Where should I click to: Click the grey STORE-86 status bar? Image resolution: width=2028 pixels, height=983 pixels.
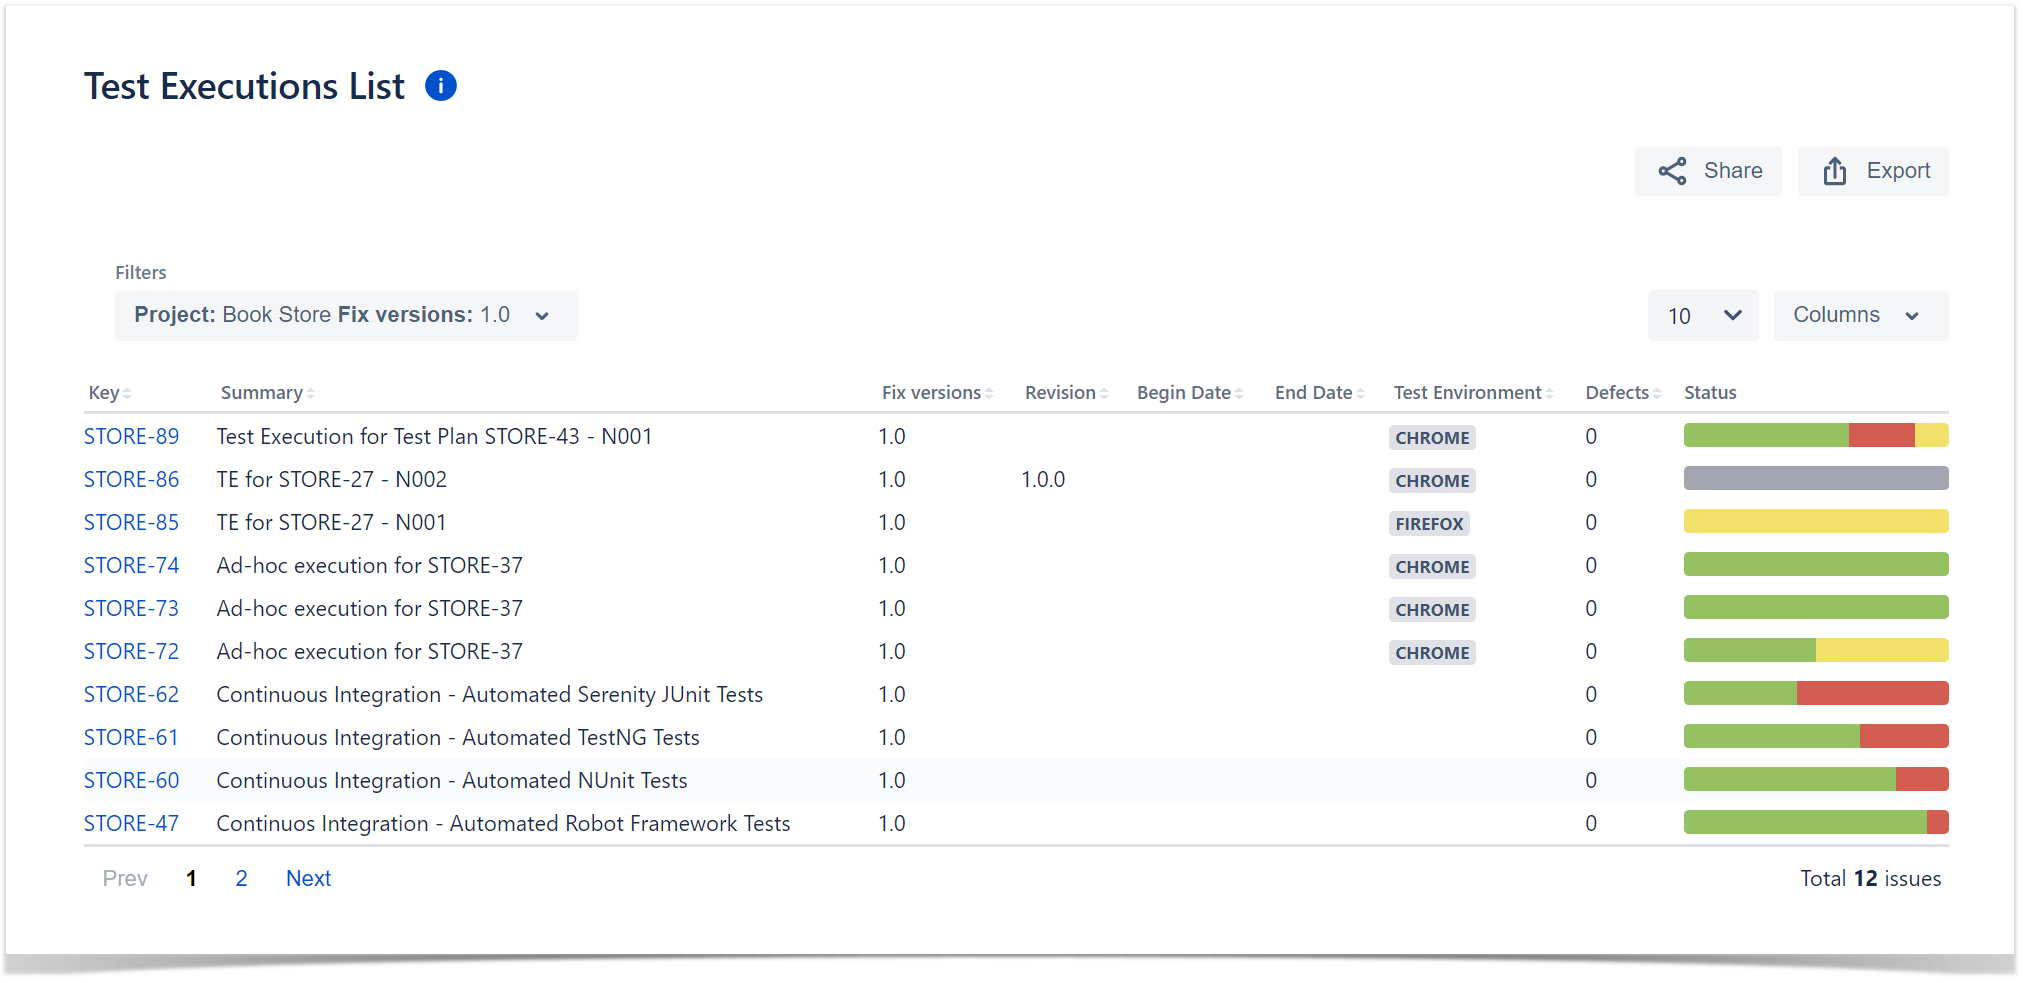point(1816,478)
